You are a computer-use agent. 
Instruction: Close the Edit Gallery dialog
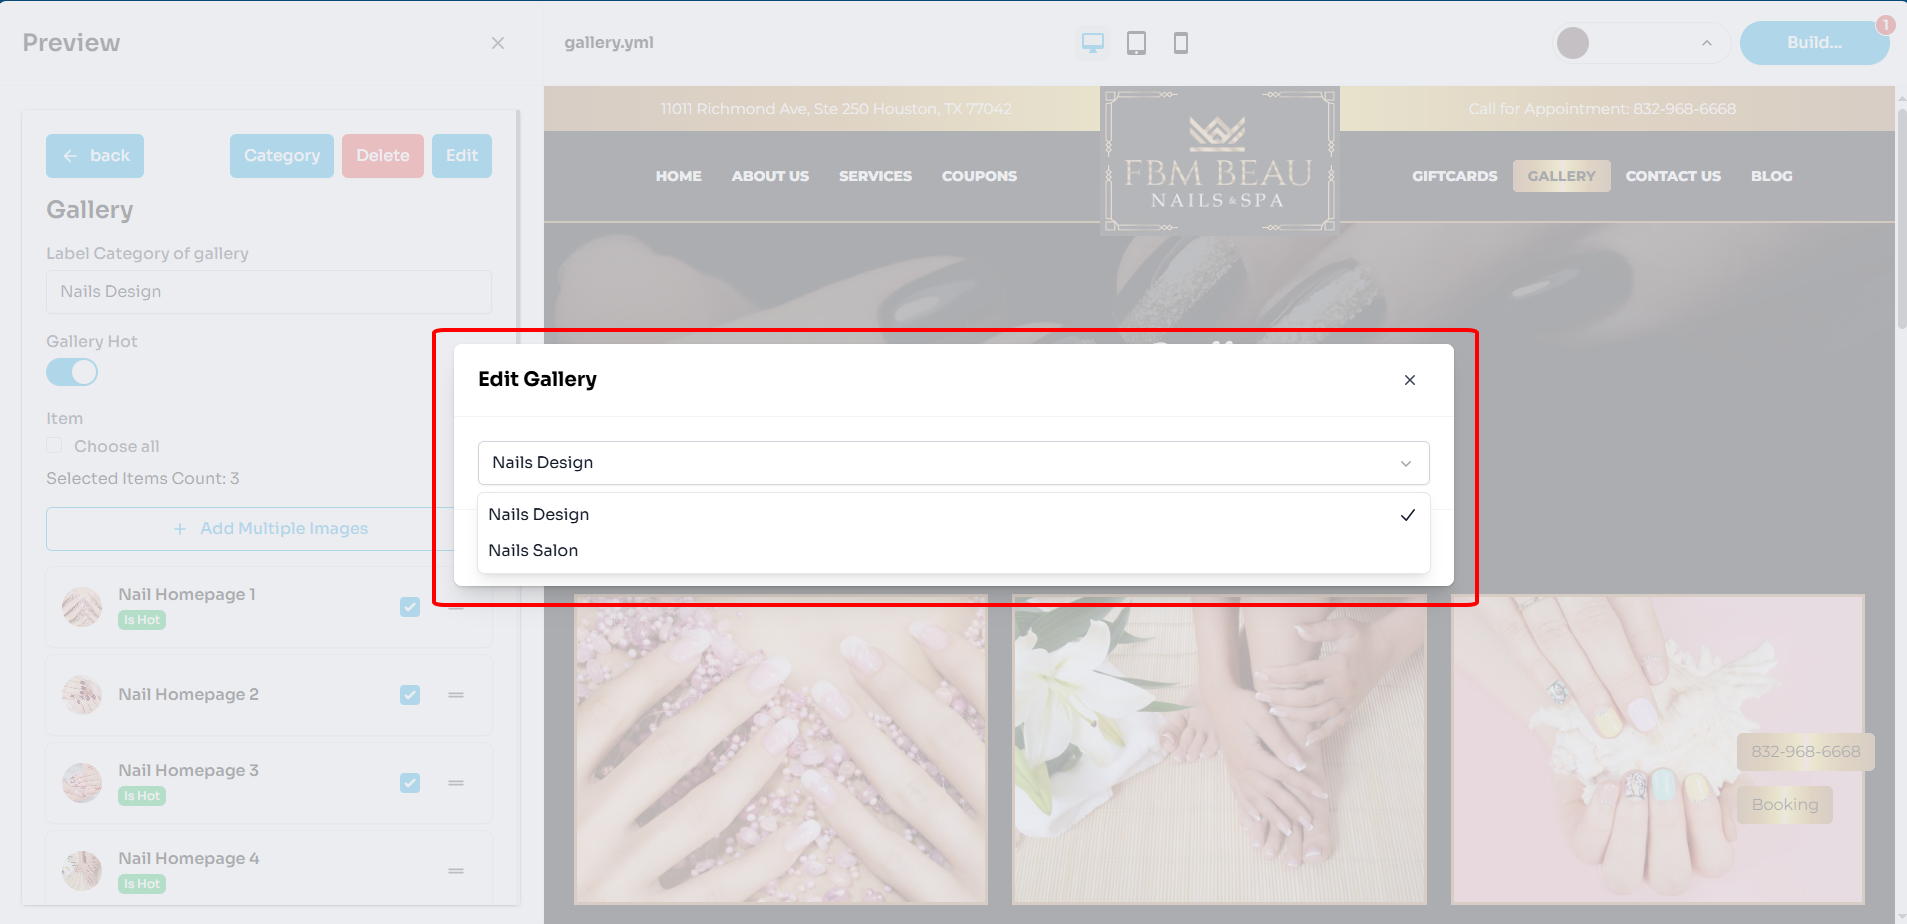(x=1409, y=380)
